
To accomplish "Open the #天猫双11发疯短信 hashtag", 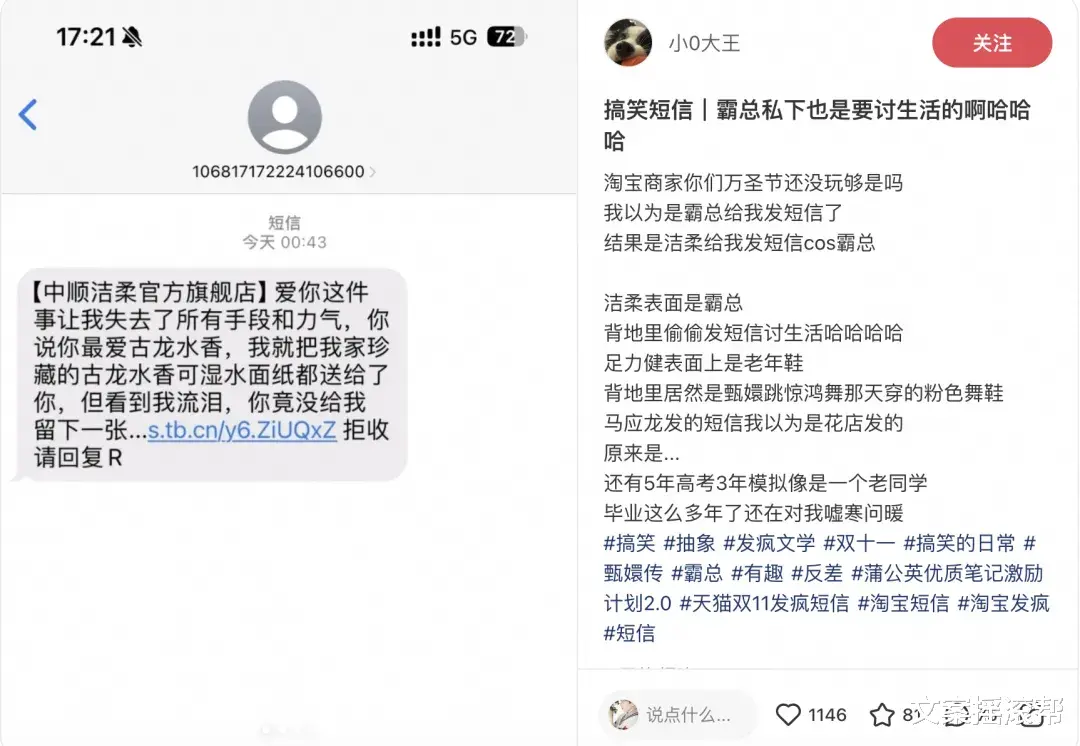I will [x=764, y=603].
